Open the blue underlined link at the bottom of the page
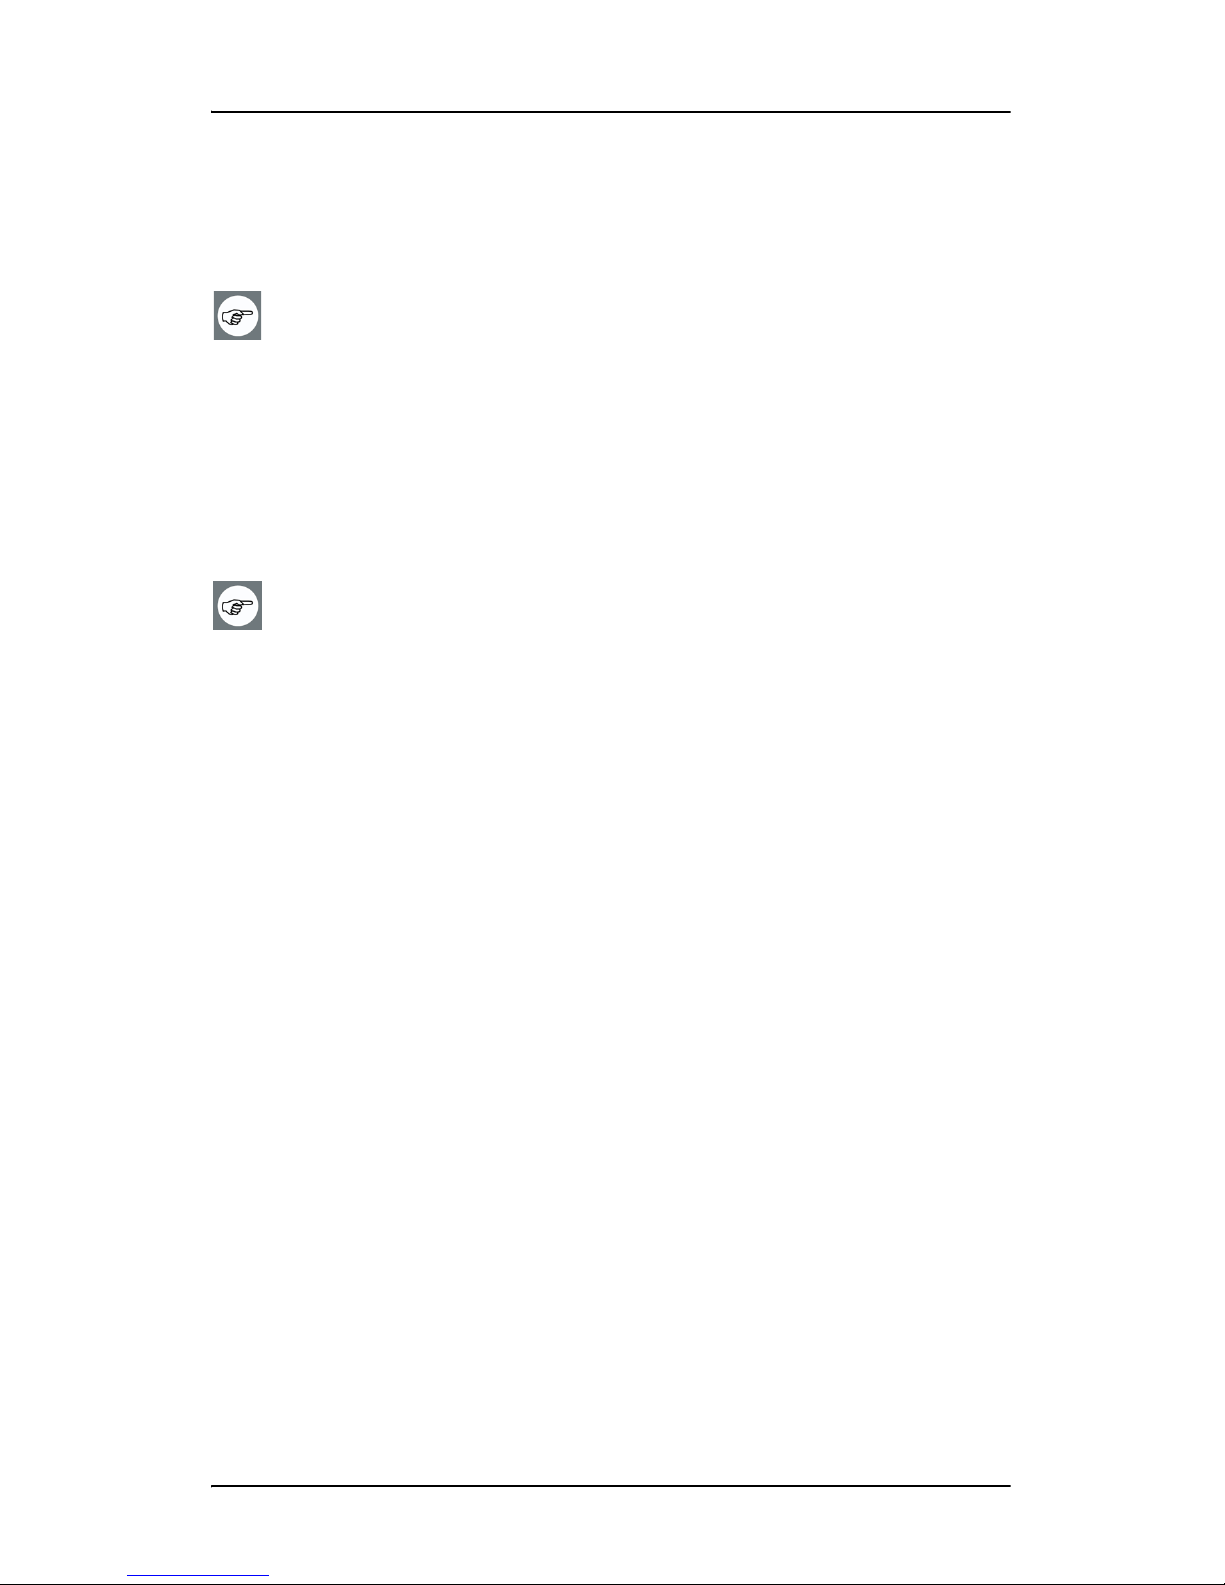Image resolution: width=1225 pixels, height=1585 pixels. tap(198, 1576)
